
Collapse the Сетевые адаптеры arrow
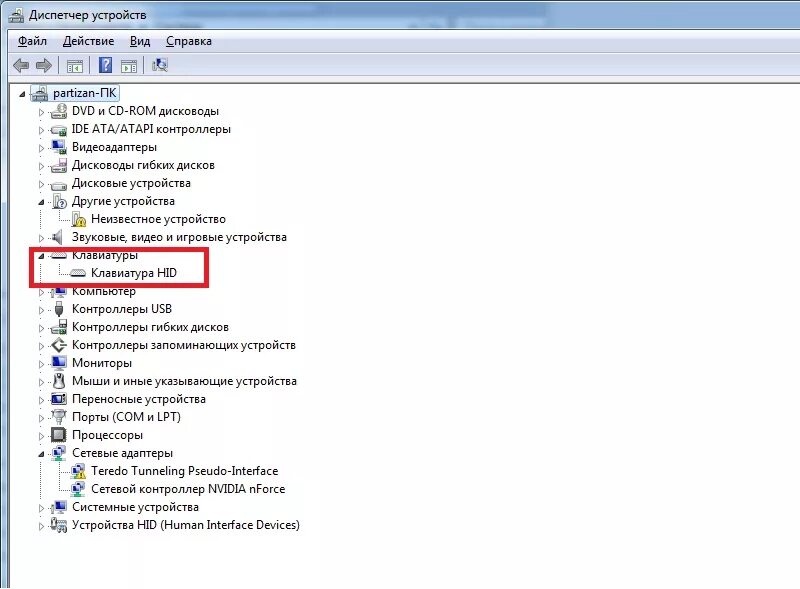[x=41, y=454]
